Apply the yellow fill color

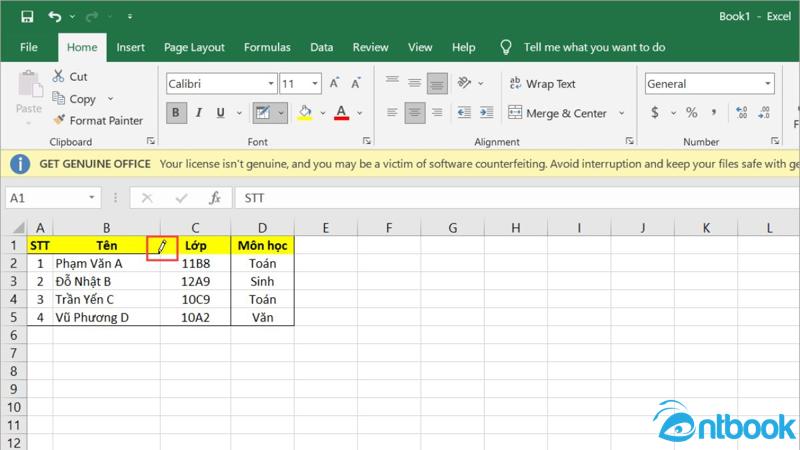click(x=305, y=113)
